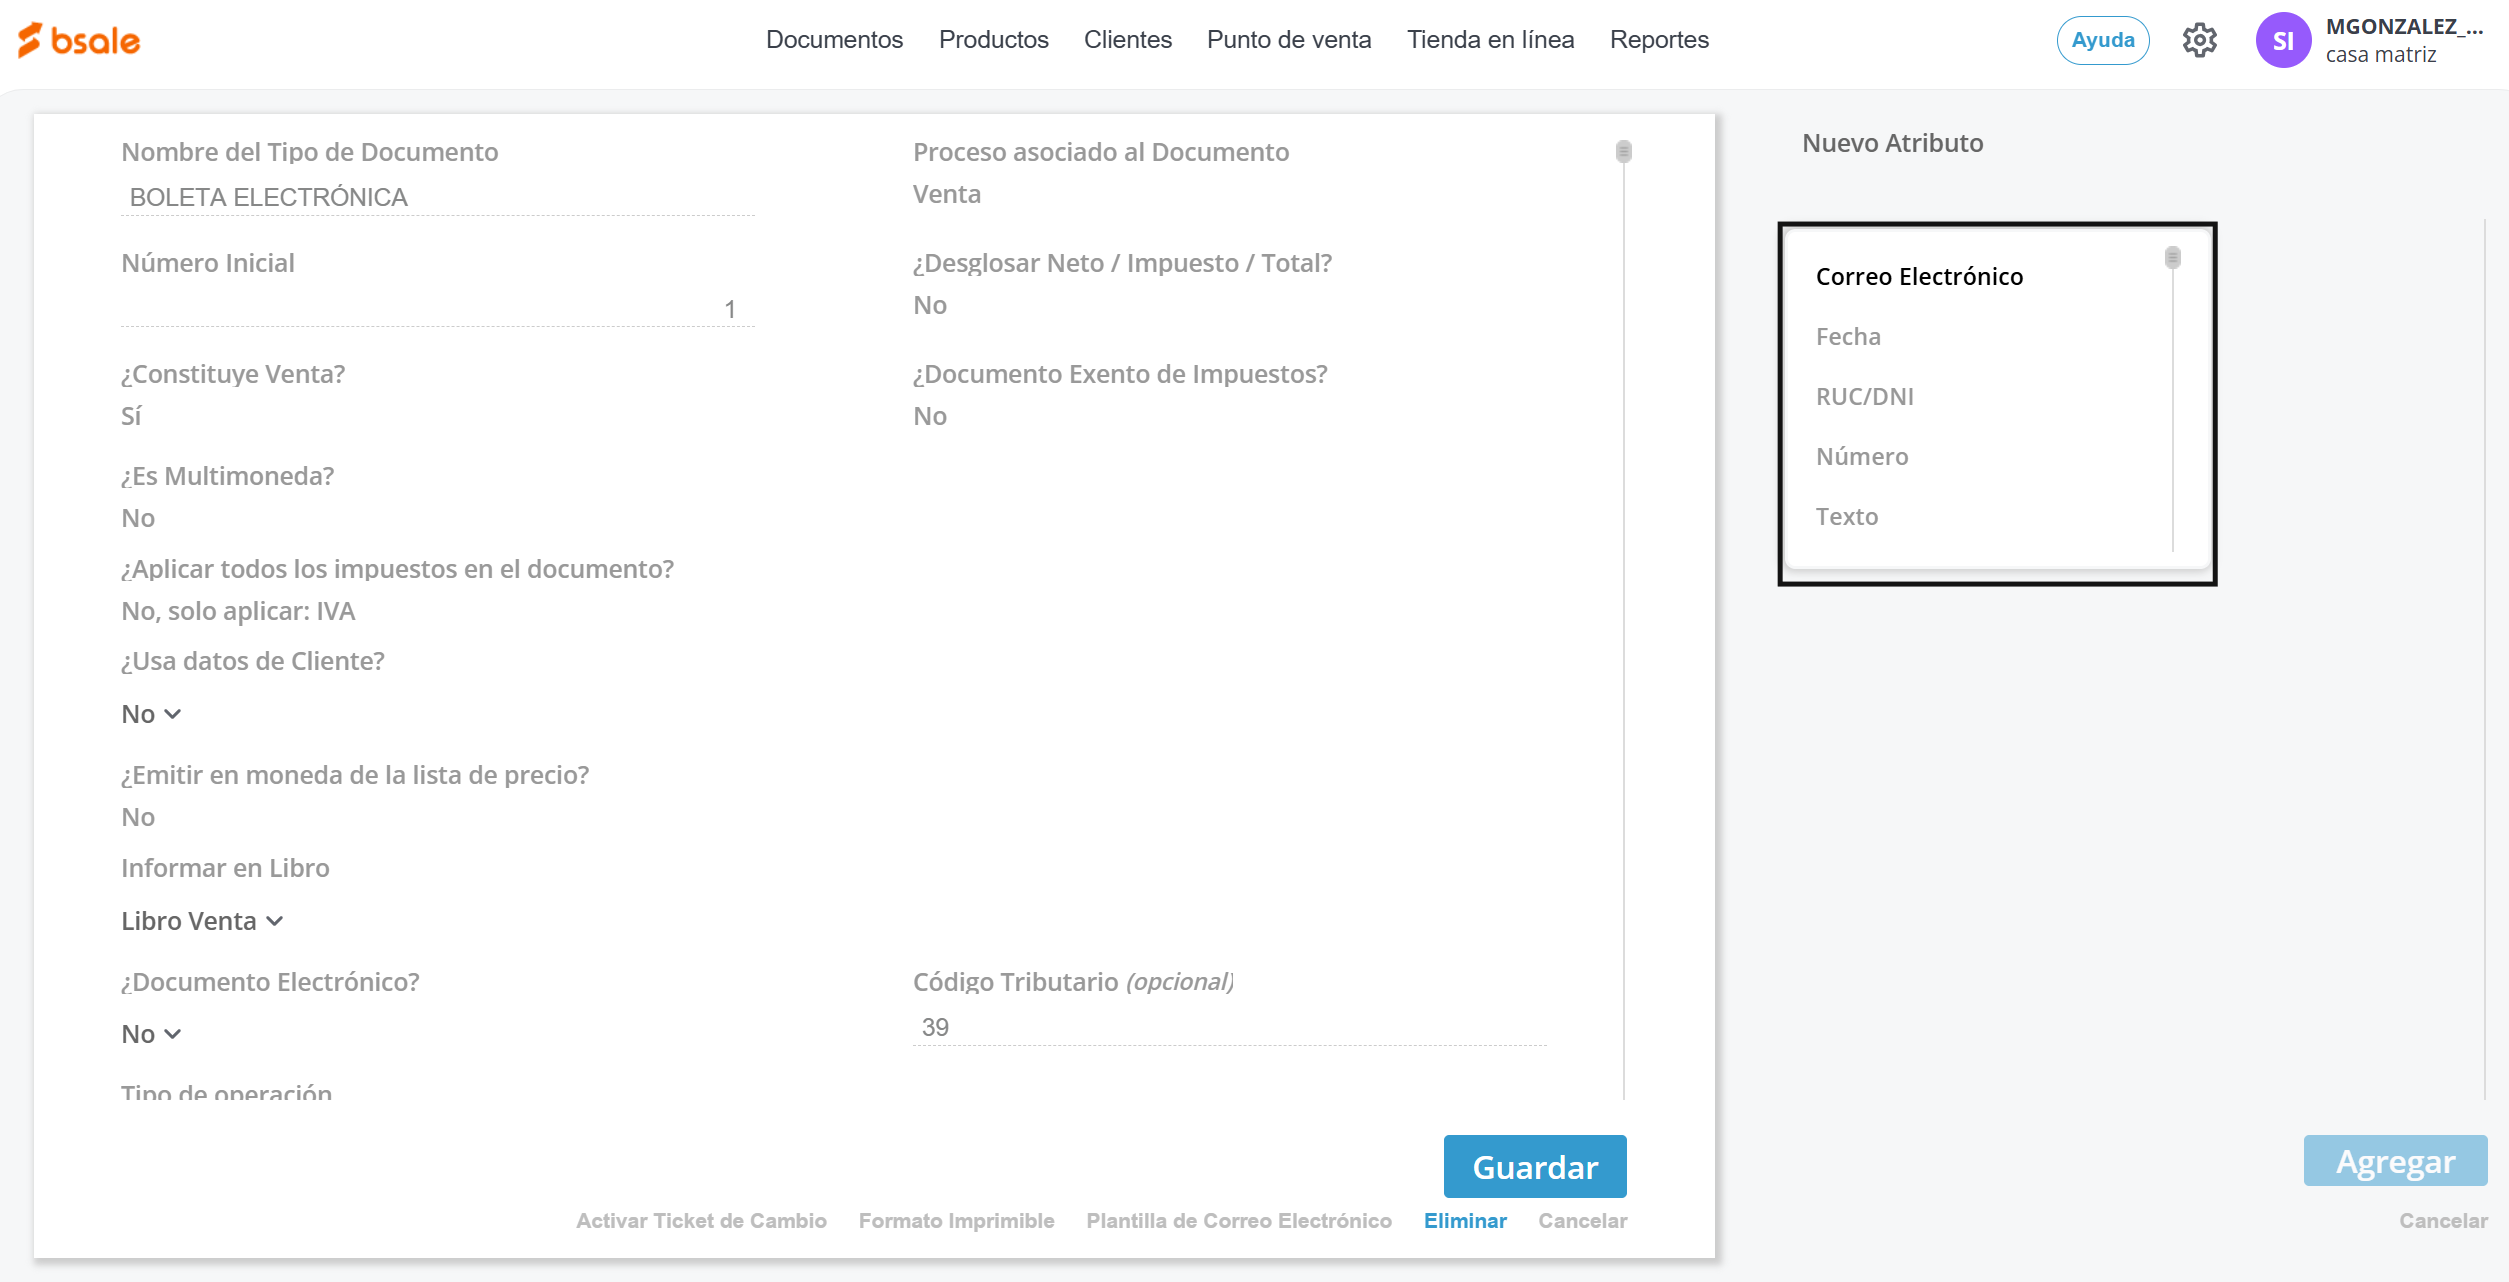The image size is (2509, 1282).
Task: Open Plantilla de Correo Electrónico link
Action: coord(1238,1221)
